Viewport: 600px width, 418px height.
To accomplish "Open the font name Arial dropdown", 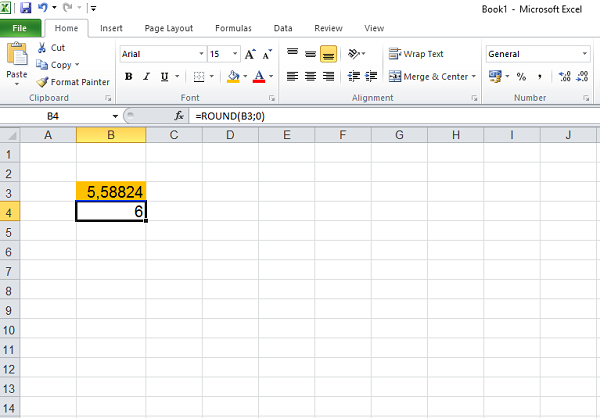I will coord(201,54).
